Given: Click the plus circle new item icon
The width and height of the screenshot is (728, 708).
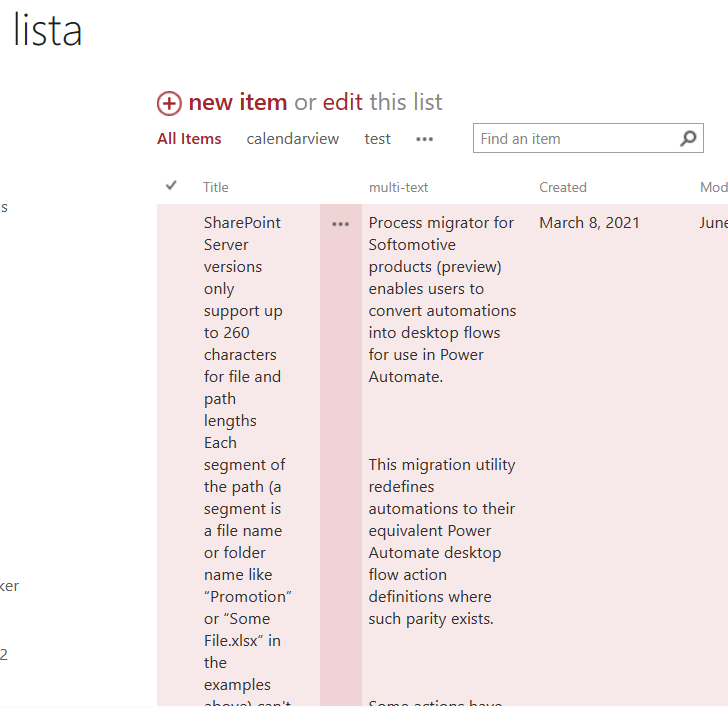Looking at the screenshot, I should (169, 103).
